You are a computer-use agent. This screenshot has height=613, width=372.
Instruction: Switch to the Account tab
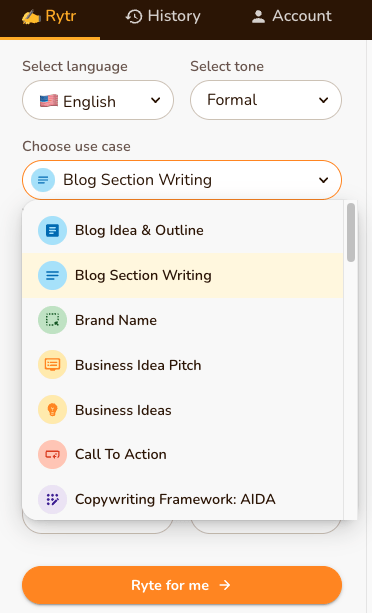point(292,16)
